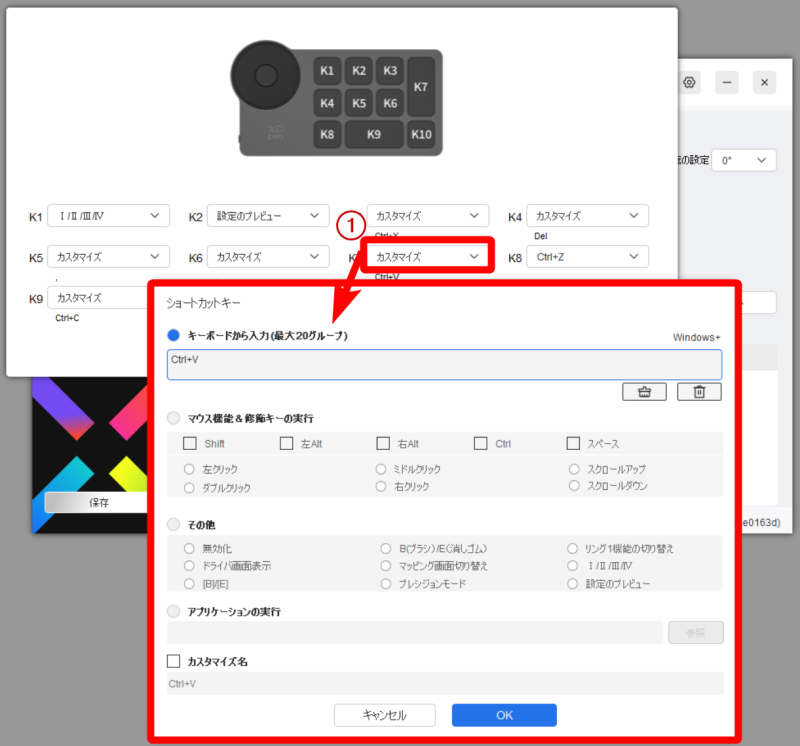This screenshot has width=800, height=746.
Task: Open the 0° rotation dropdown
Action: pos(743,161)
